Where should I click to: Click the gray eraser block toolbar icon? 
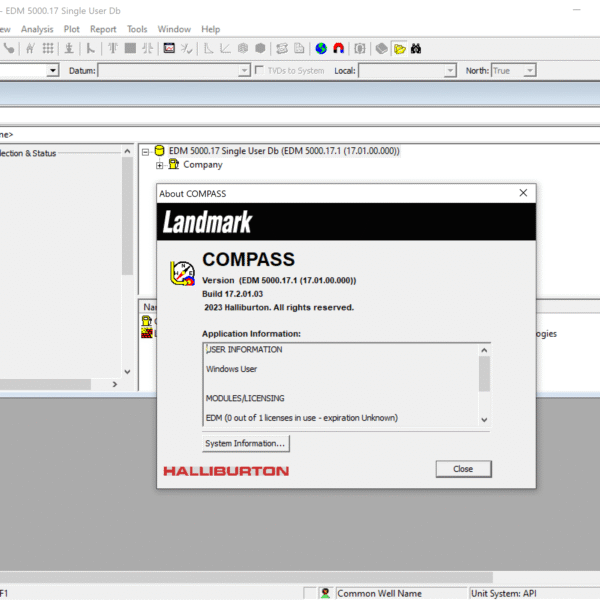(381, 49)
